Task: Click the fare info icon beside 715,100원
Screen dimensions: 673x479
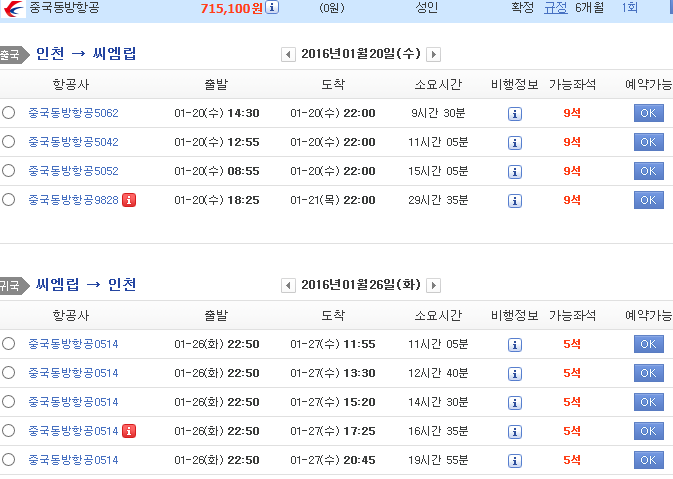Action: tap(272, 7)
